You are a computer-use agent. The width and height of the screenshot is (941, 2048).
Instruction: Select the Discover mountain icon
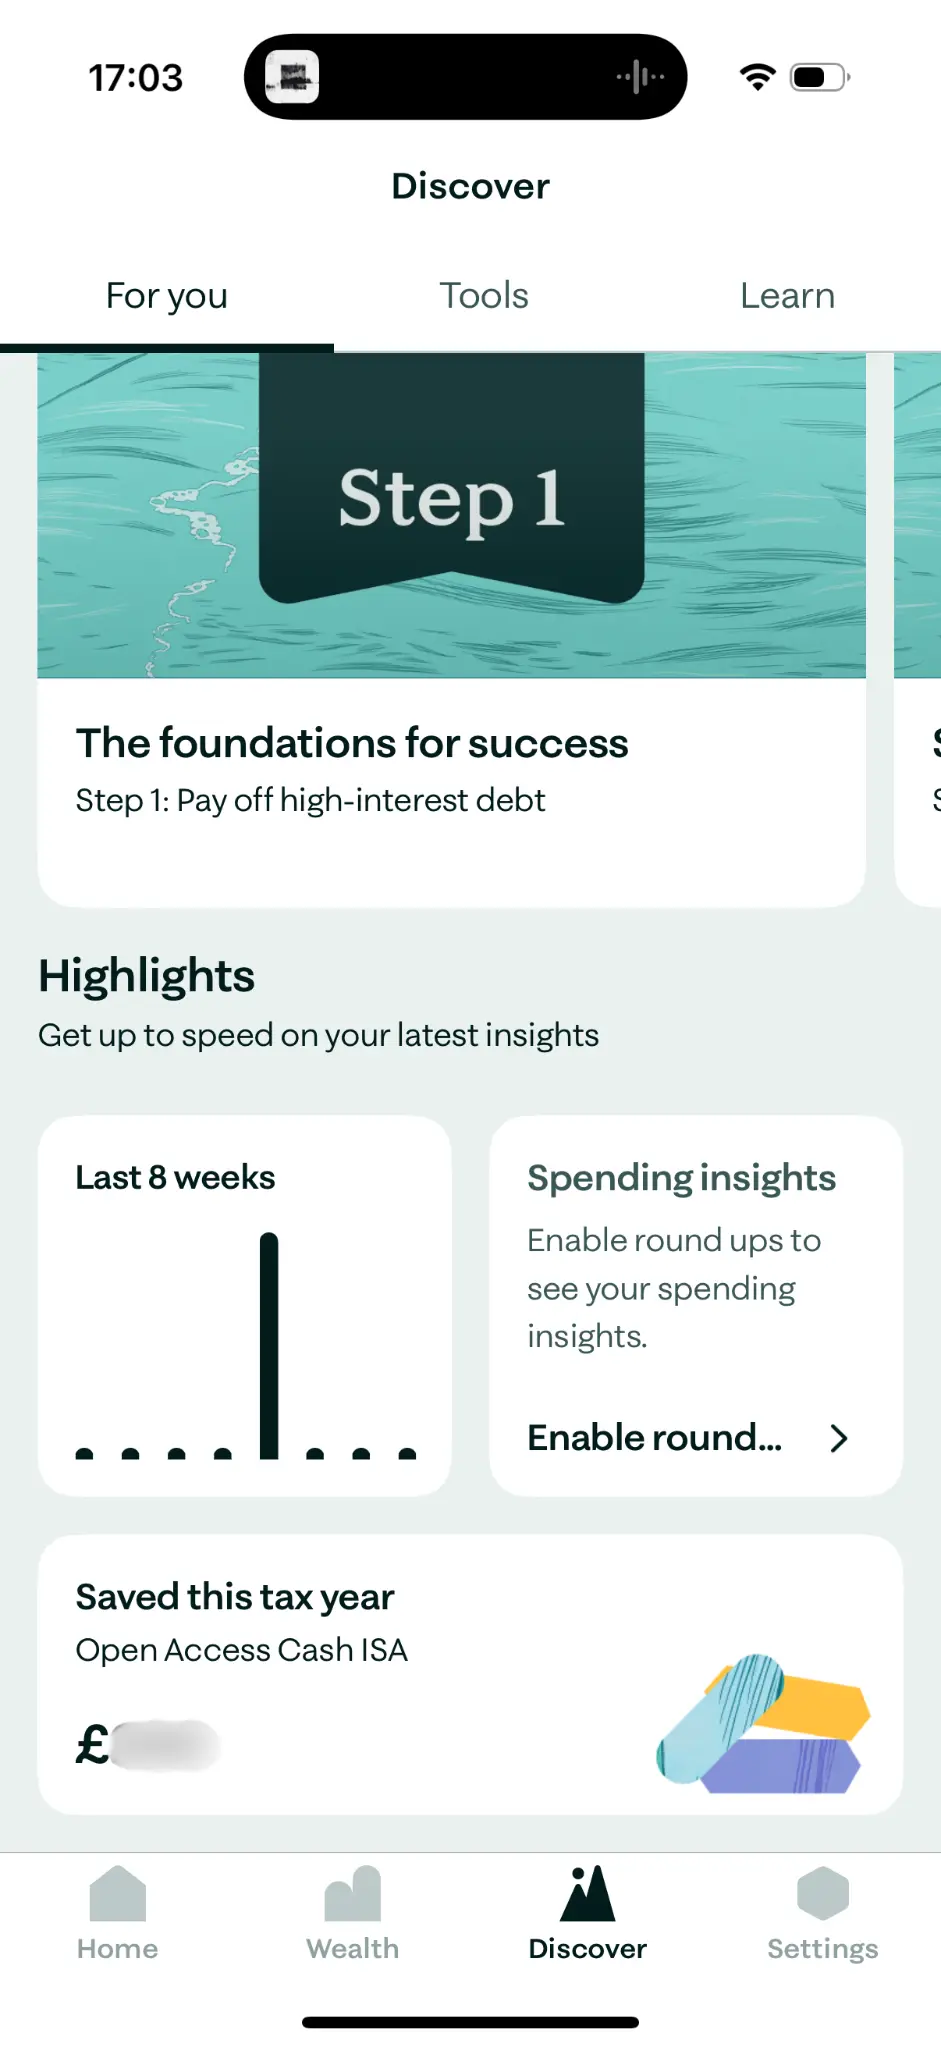[587, 1894]
